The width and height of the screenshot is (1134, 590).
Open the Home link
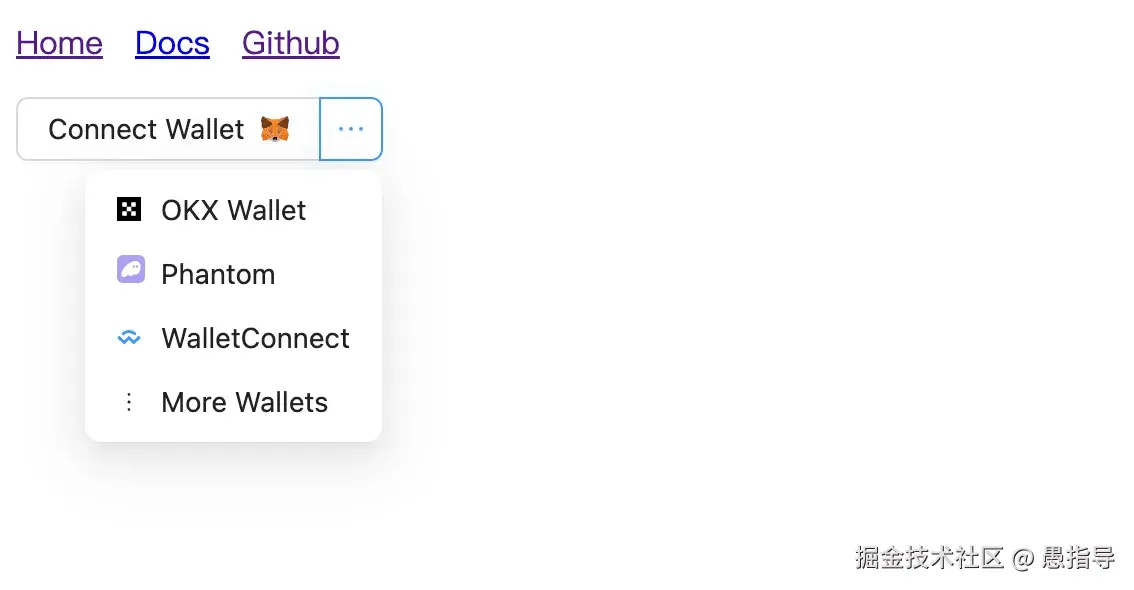coord(59,43)
